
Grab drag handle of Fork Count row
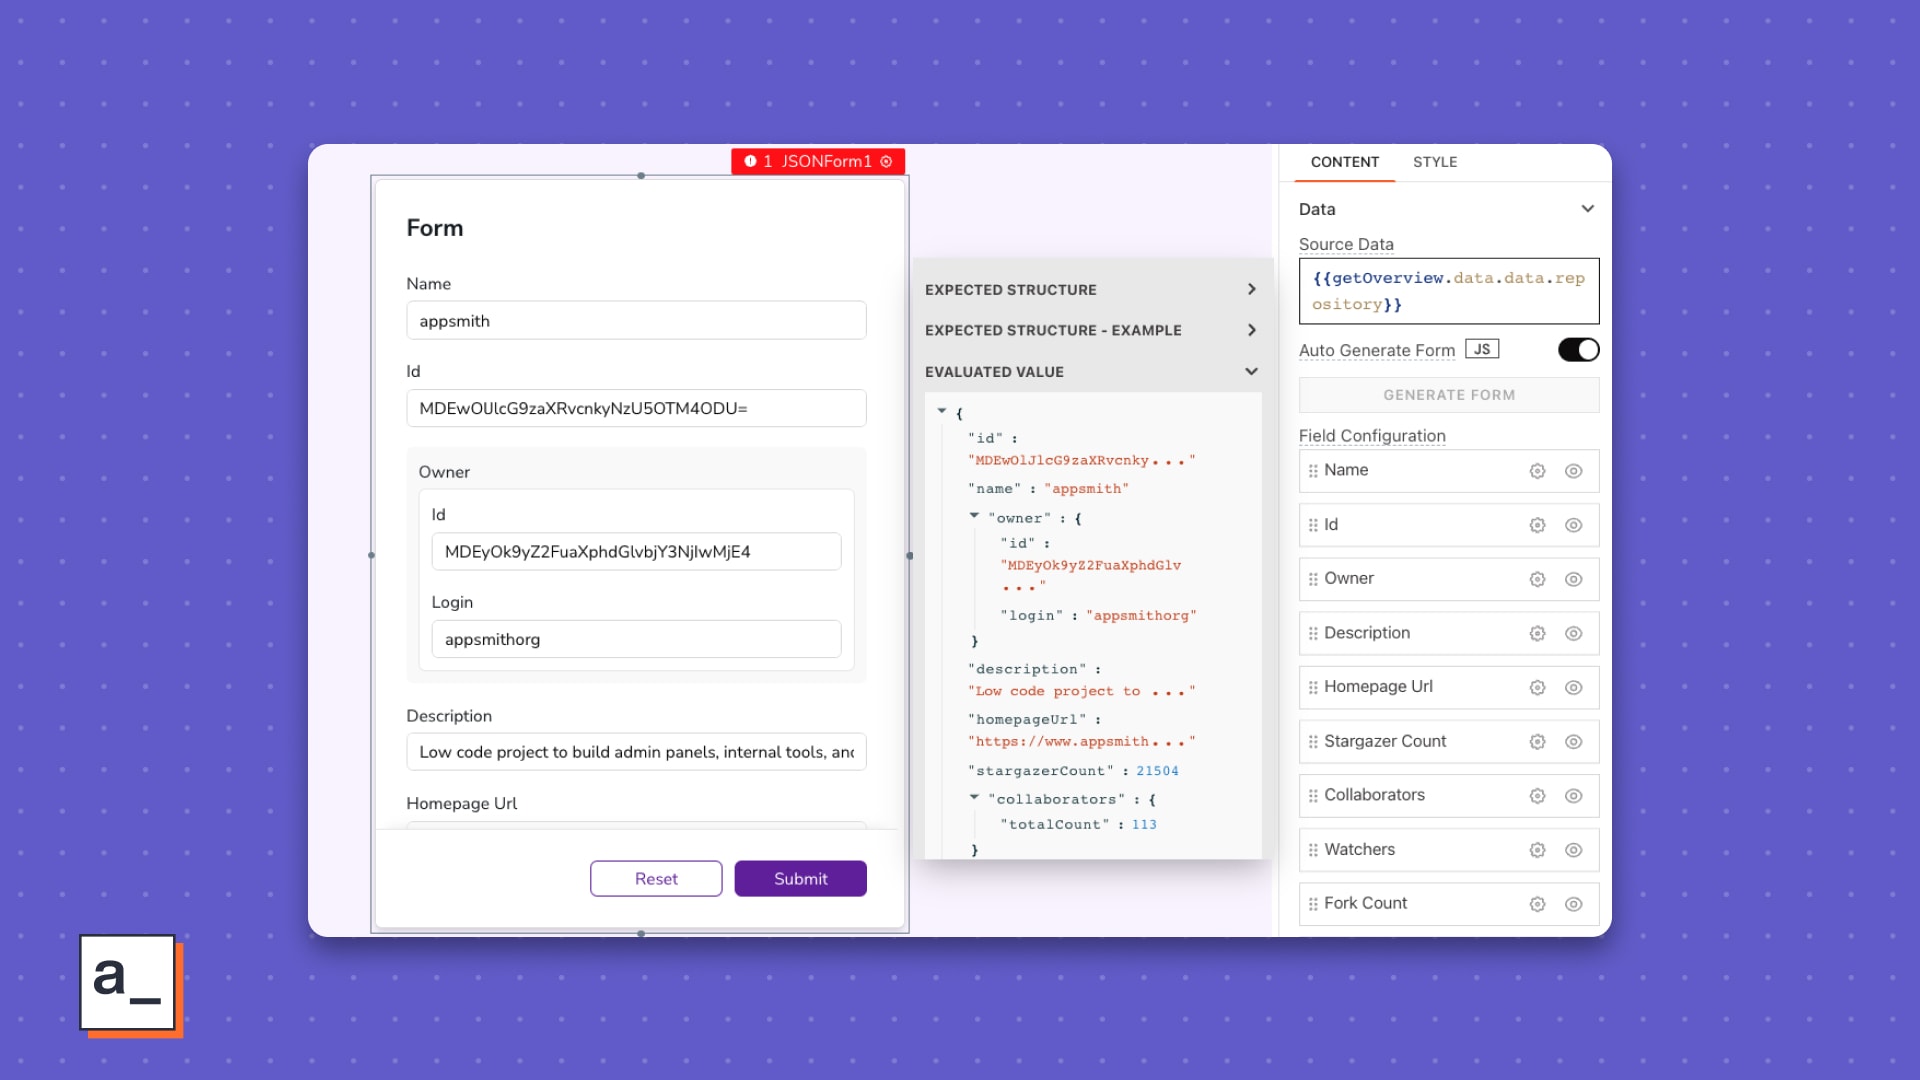point(1313,904)
